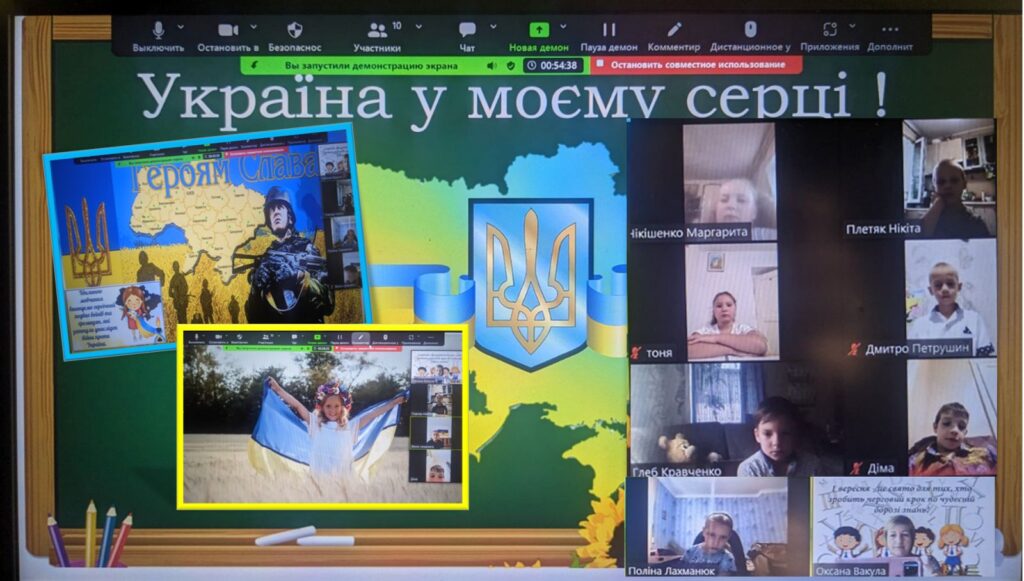Expand the chat options arrow
1024x581 pixels.
pyautogui.click(x=493, y=27)
